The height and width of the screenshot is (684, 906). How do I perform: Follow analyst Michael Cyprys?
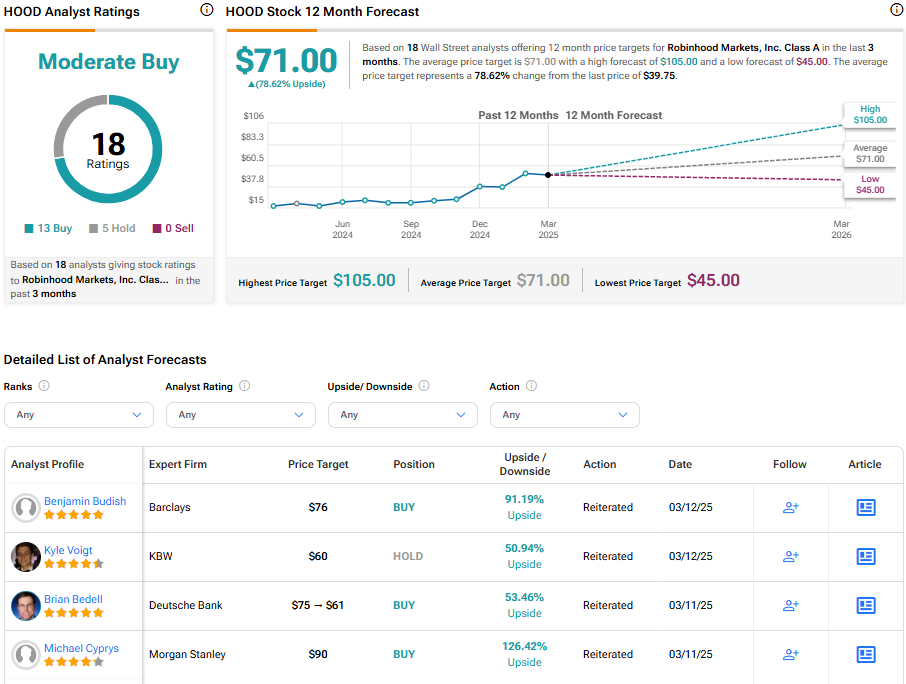(x=790, y=655)
